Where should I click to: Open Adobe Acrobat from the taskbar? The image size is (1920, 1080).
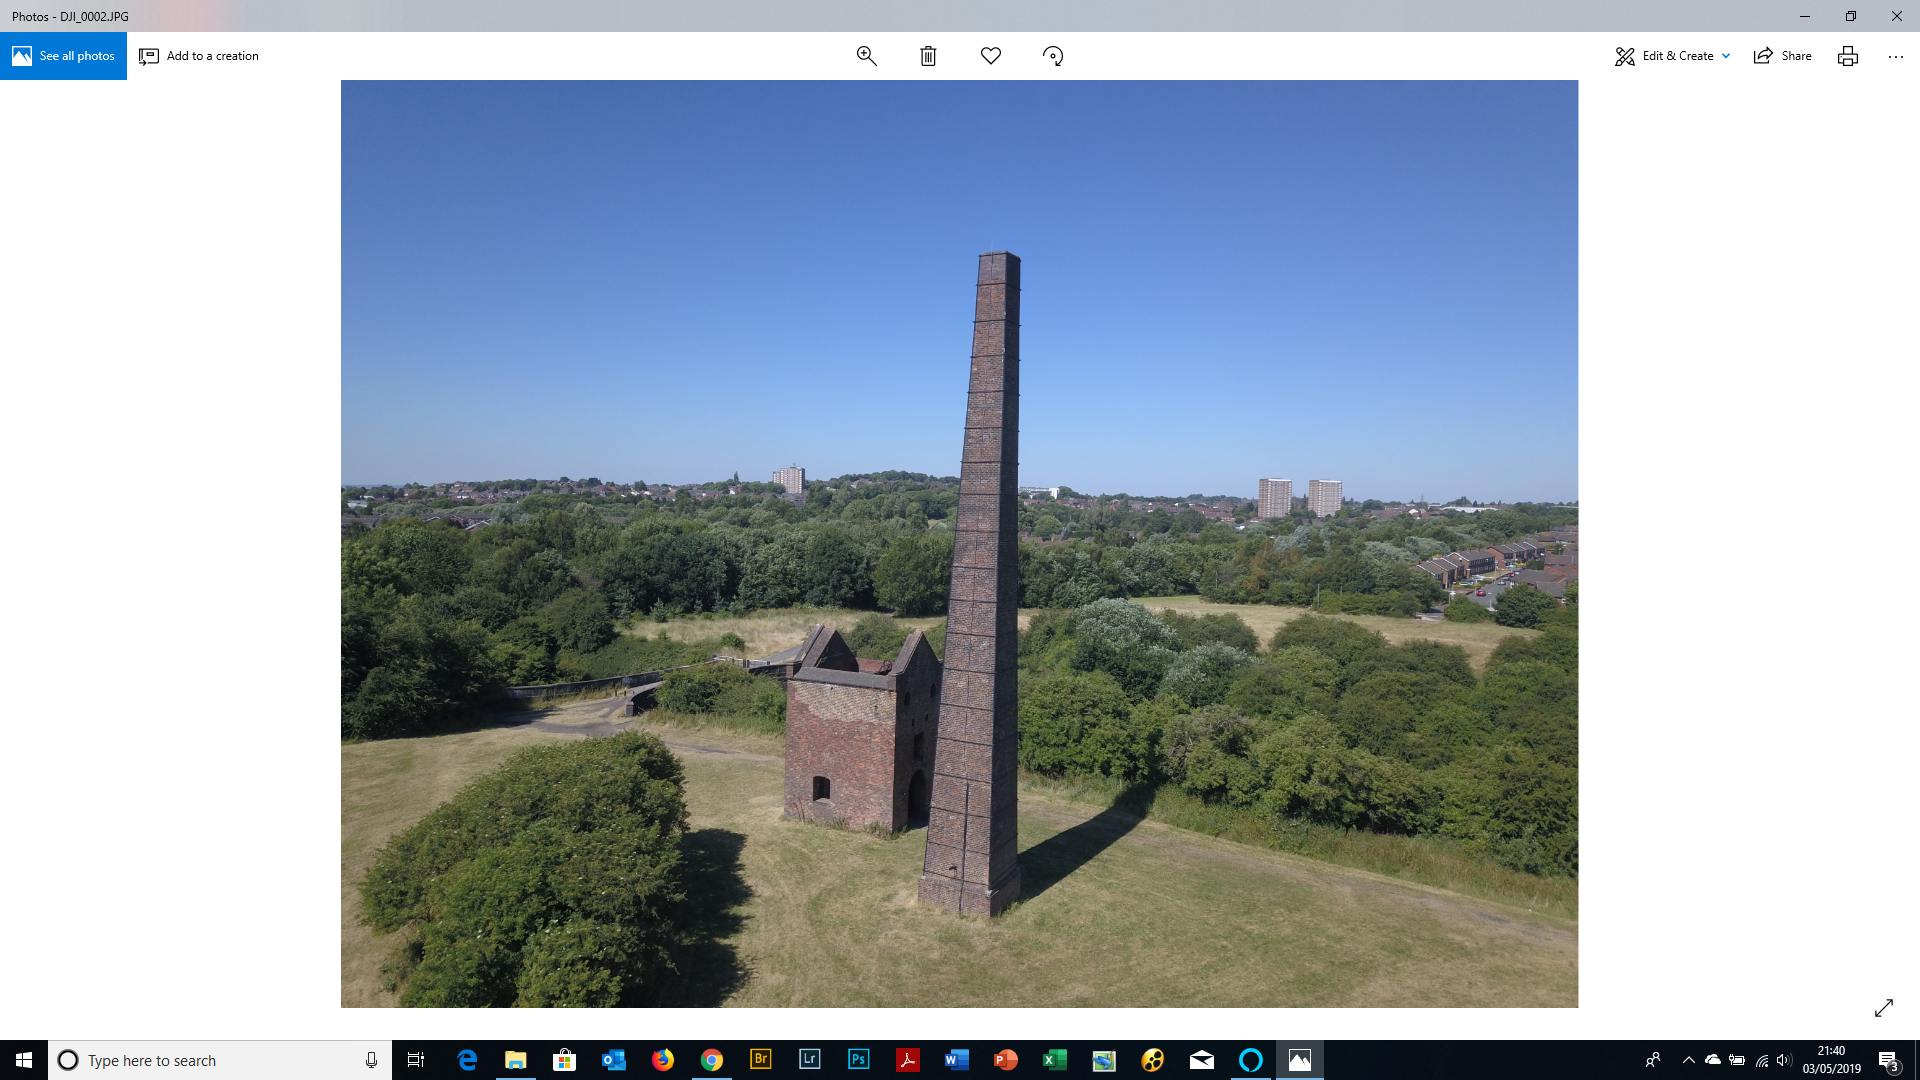click(x=908, y=1060)
